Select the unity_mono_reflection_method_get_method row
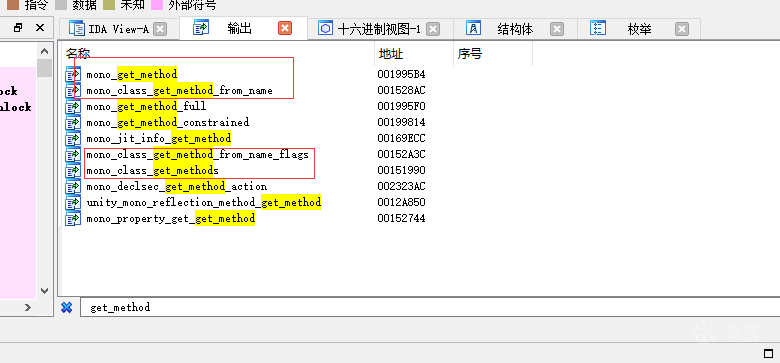780x363 pixels. point(420,203)
